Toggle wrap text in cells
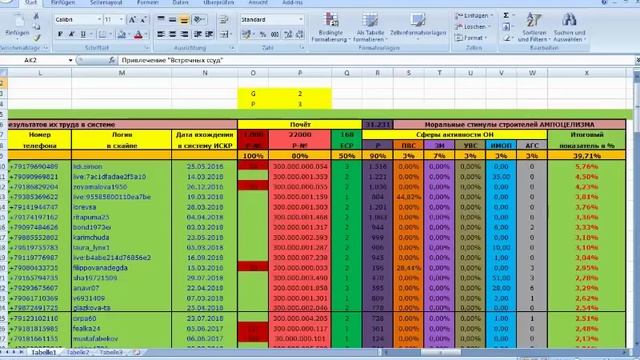Image resolution: width=640 pixels, height=360 pixels. pyautogui.click(x=224, y=20)
